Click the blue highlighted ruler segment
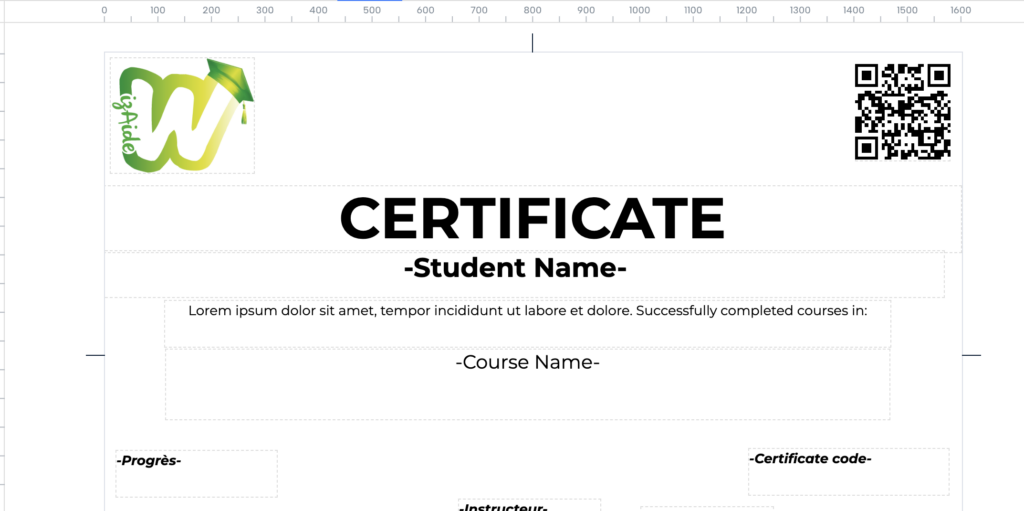The image size is (1024, 511). 369,1
